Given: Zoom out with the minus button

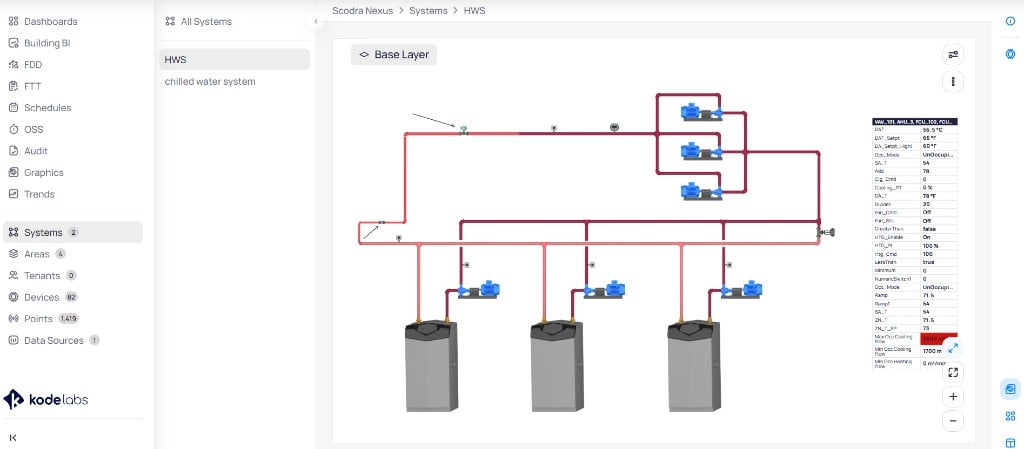Looking at the screenshot, I should coord(953,421).
